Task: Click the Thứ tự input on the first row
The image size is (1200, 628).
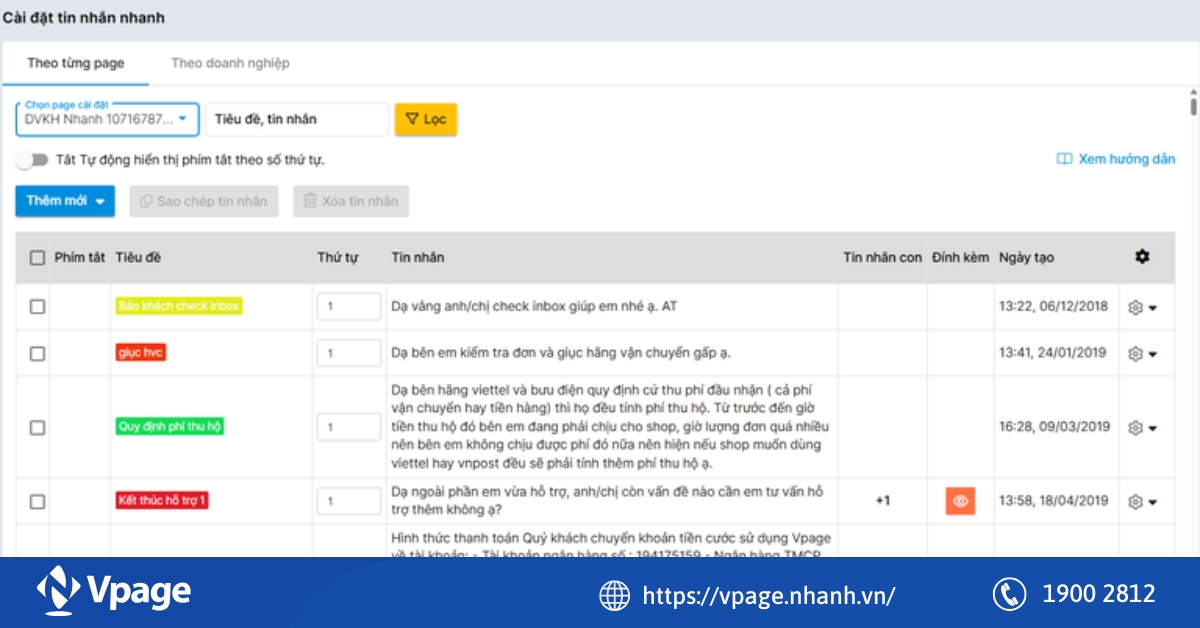Action: click(348, 307)
